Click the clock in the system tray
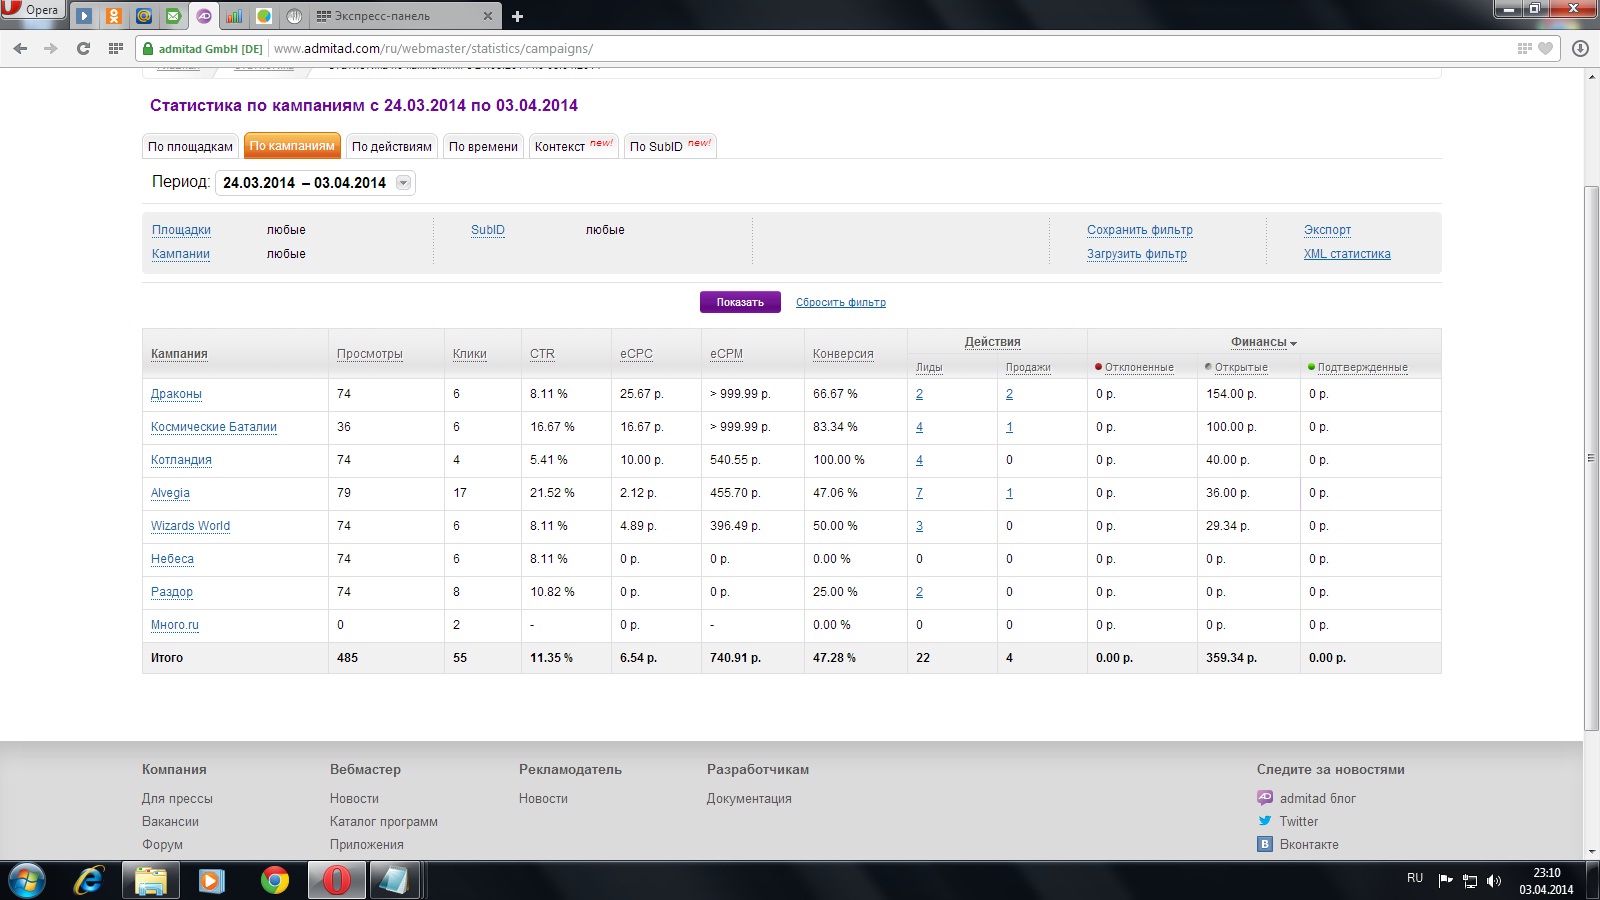The width and height of the screenshot is (1600, 900). pos(1546,880)
